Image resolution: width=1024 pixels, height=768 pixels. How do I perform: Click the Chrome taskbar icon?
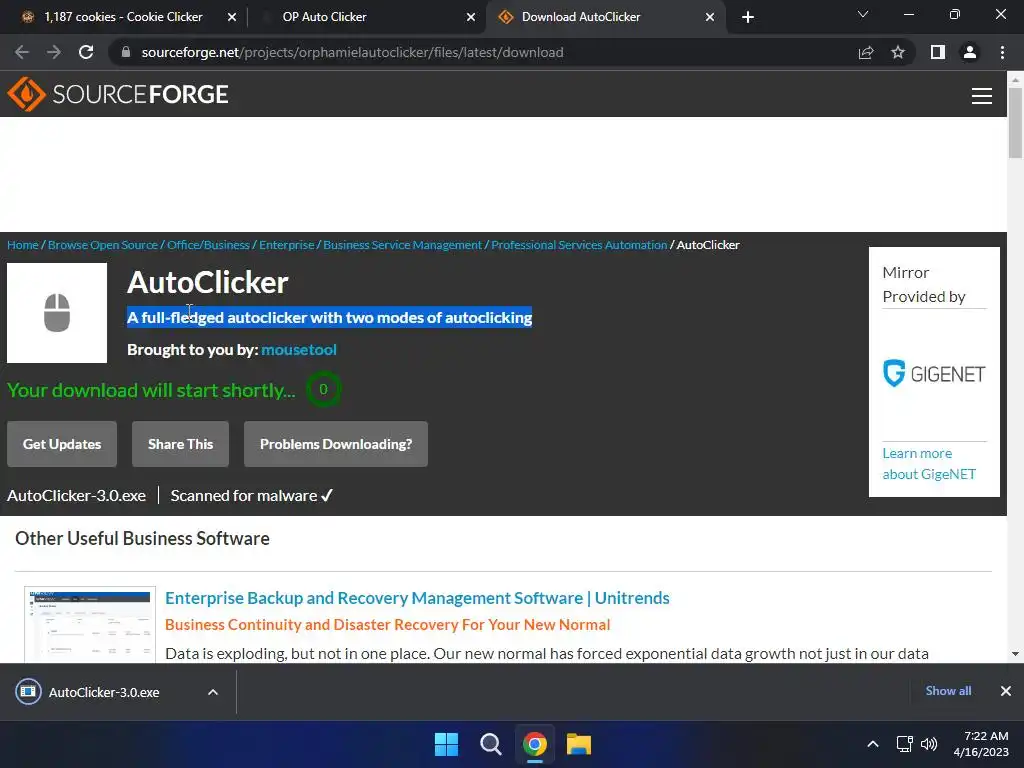[x=535, y=744]
